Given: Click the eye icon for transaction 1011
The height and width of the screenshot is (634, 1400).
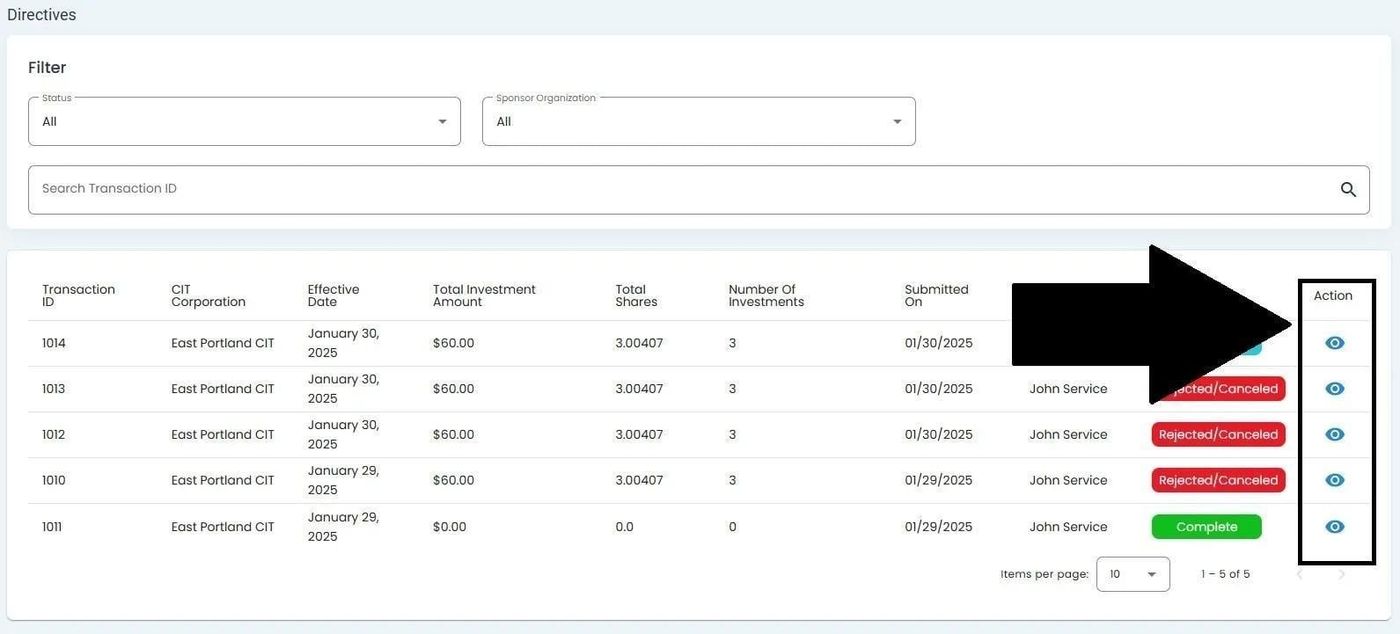Looking at the screenshot, I should click(x=1334, y=527).
